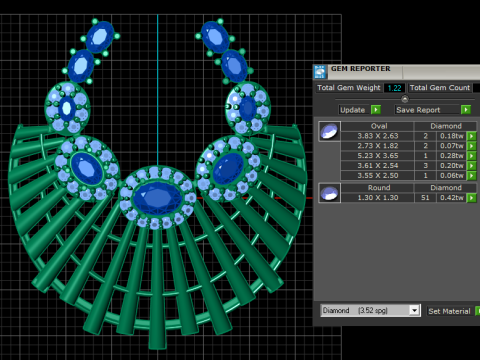480x360 pixels.
Task: Click the Round column header
Action: point(379,188)
